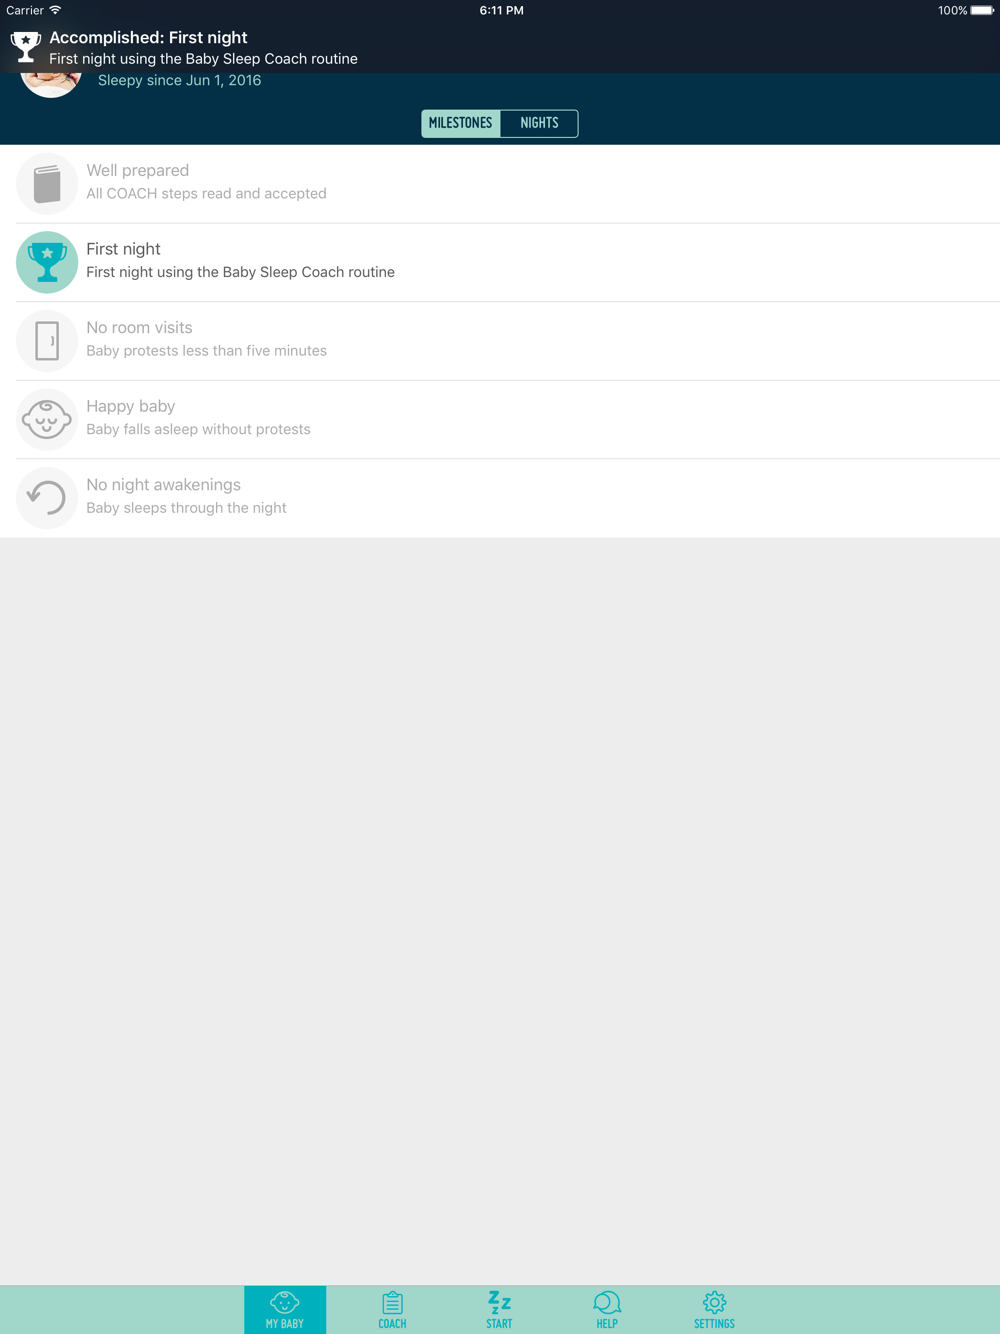
Task: Tap the Accomplished: First night notification banner
Action: click(500, 47)
